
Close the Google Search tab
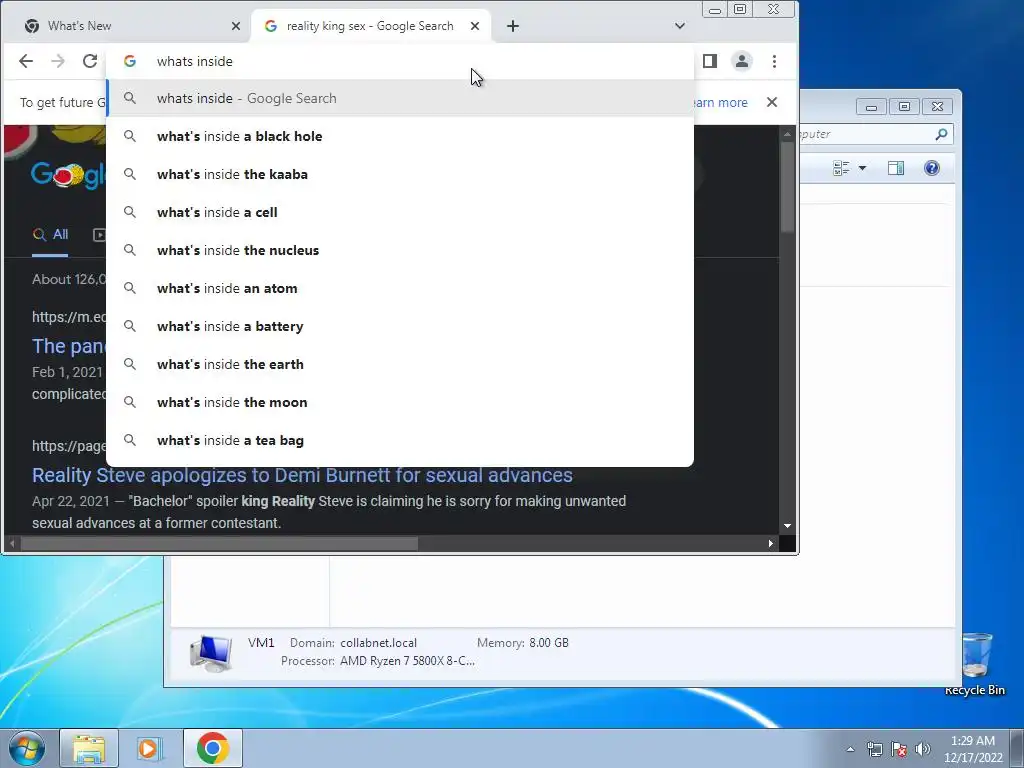[x=475, y=26]
